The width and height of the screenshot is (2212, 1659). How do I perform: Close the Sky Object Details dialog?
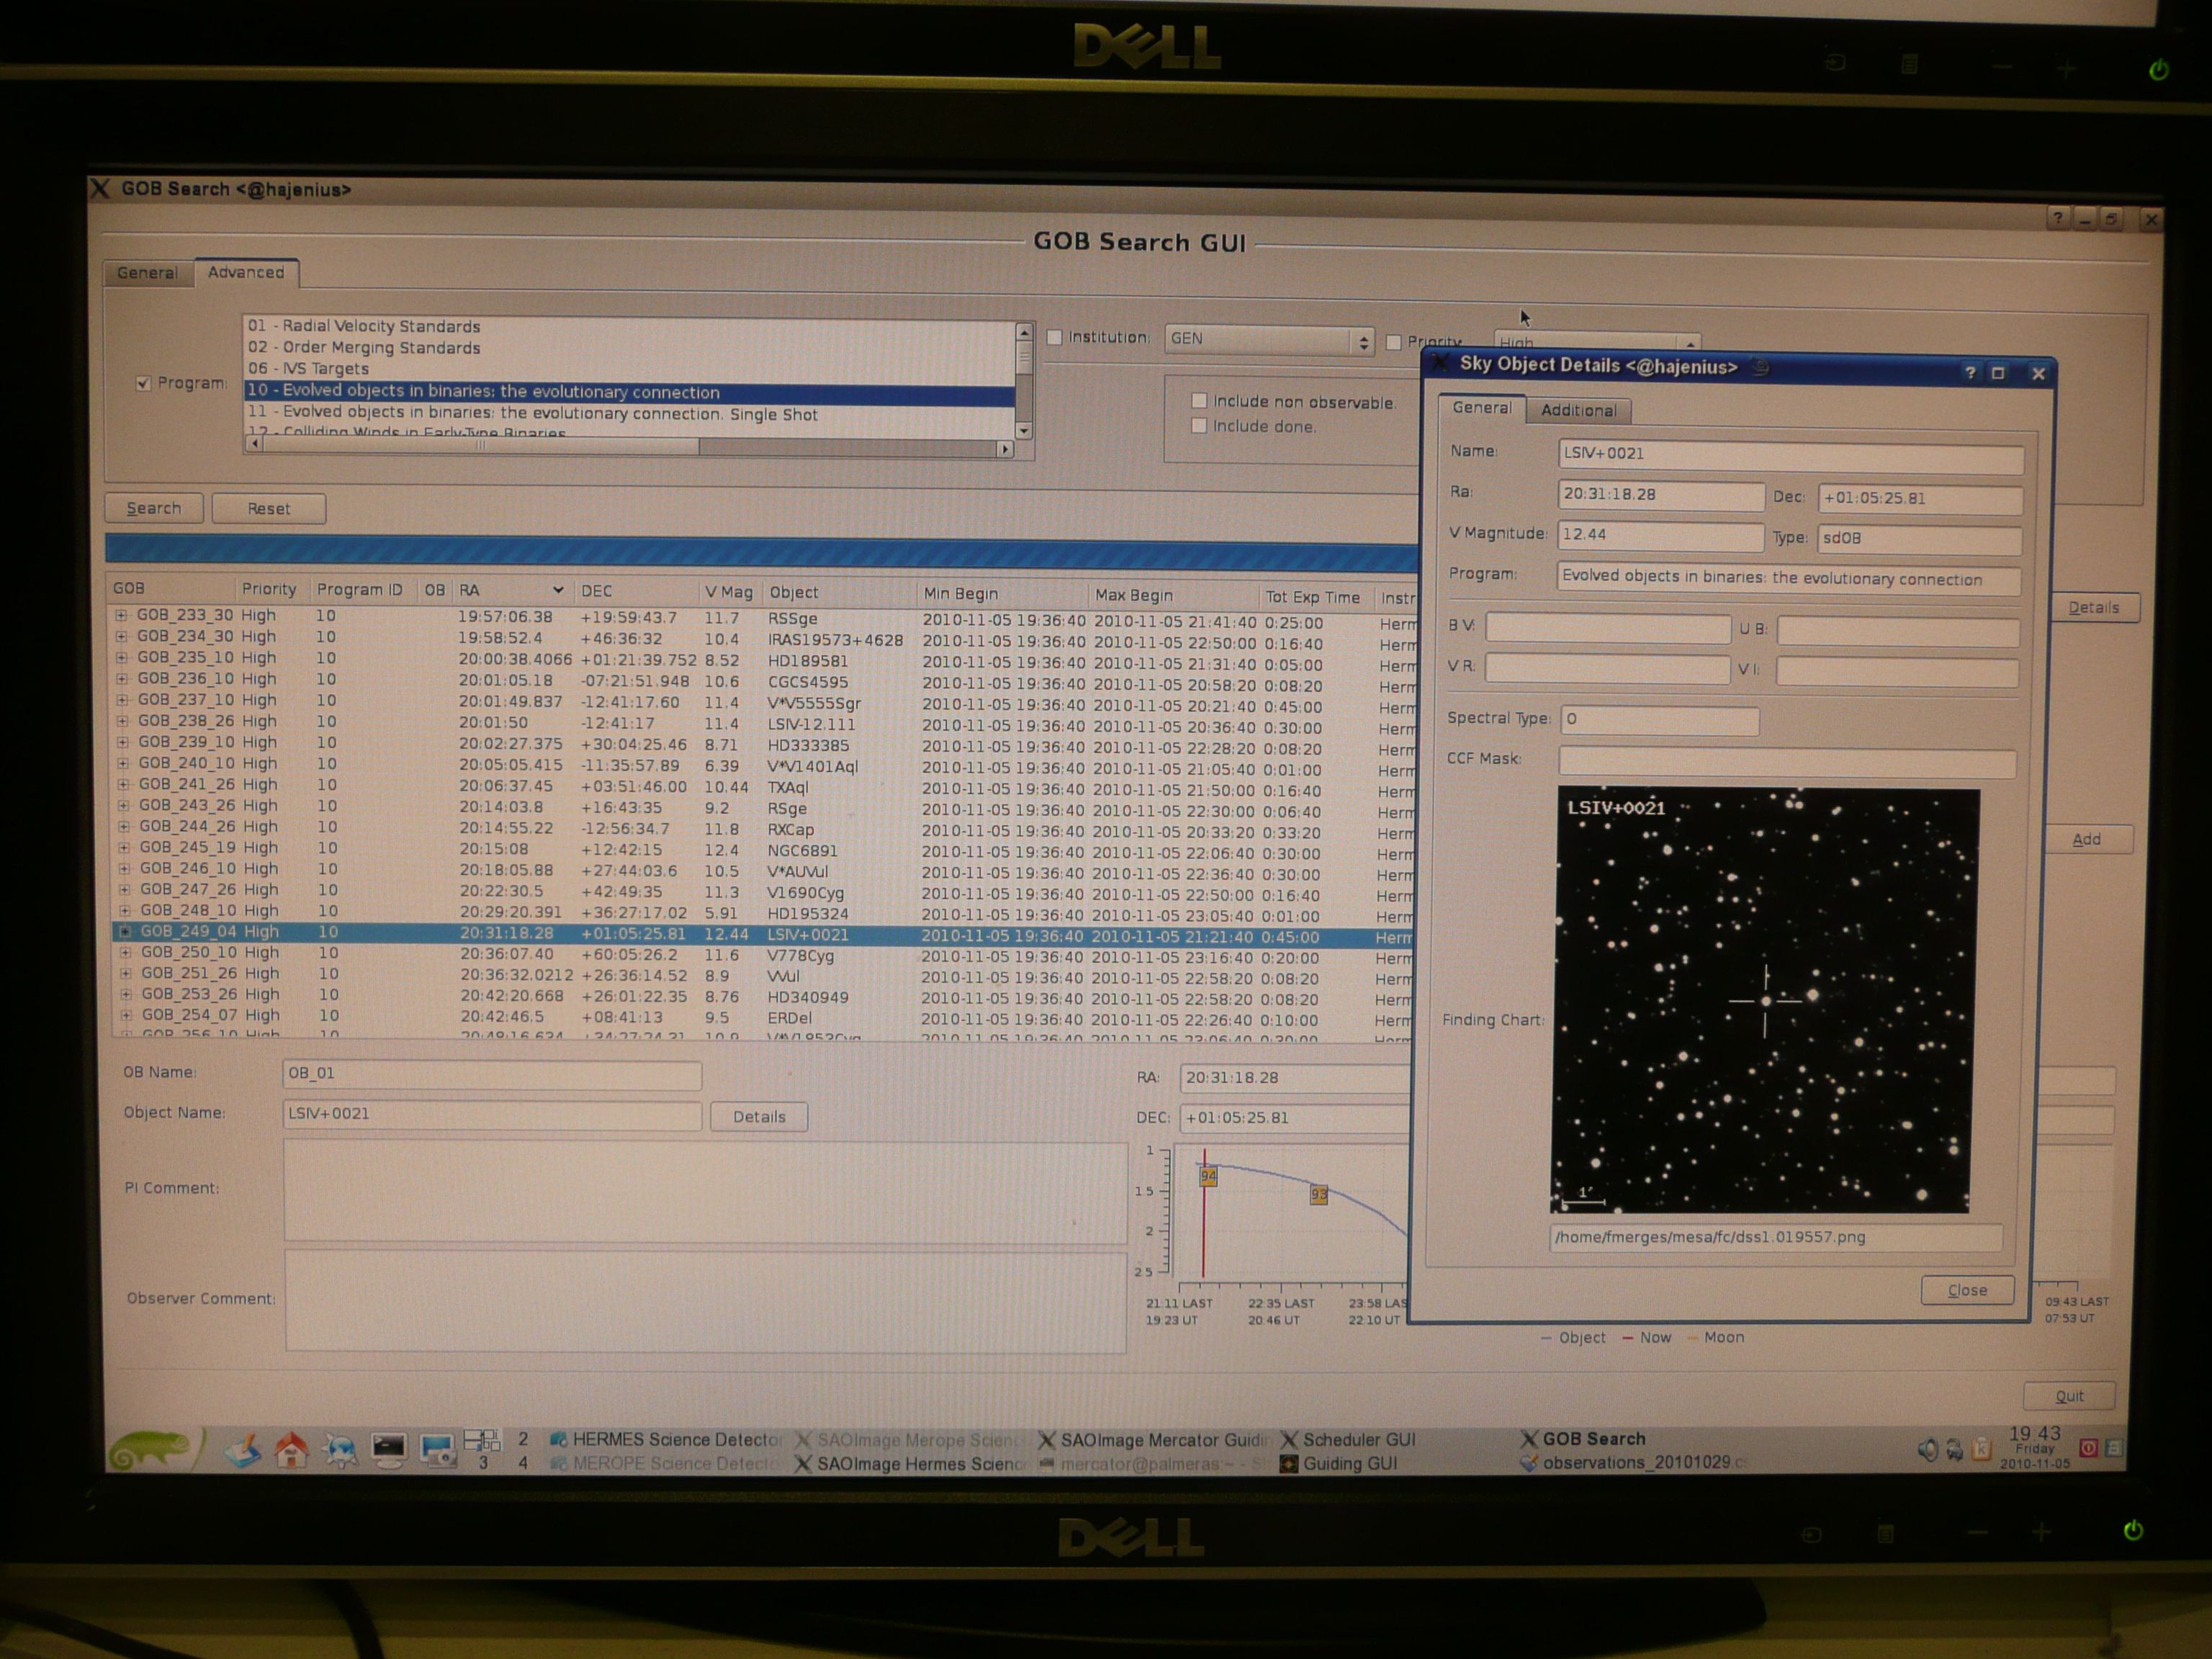tap(1967, 1290)
